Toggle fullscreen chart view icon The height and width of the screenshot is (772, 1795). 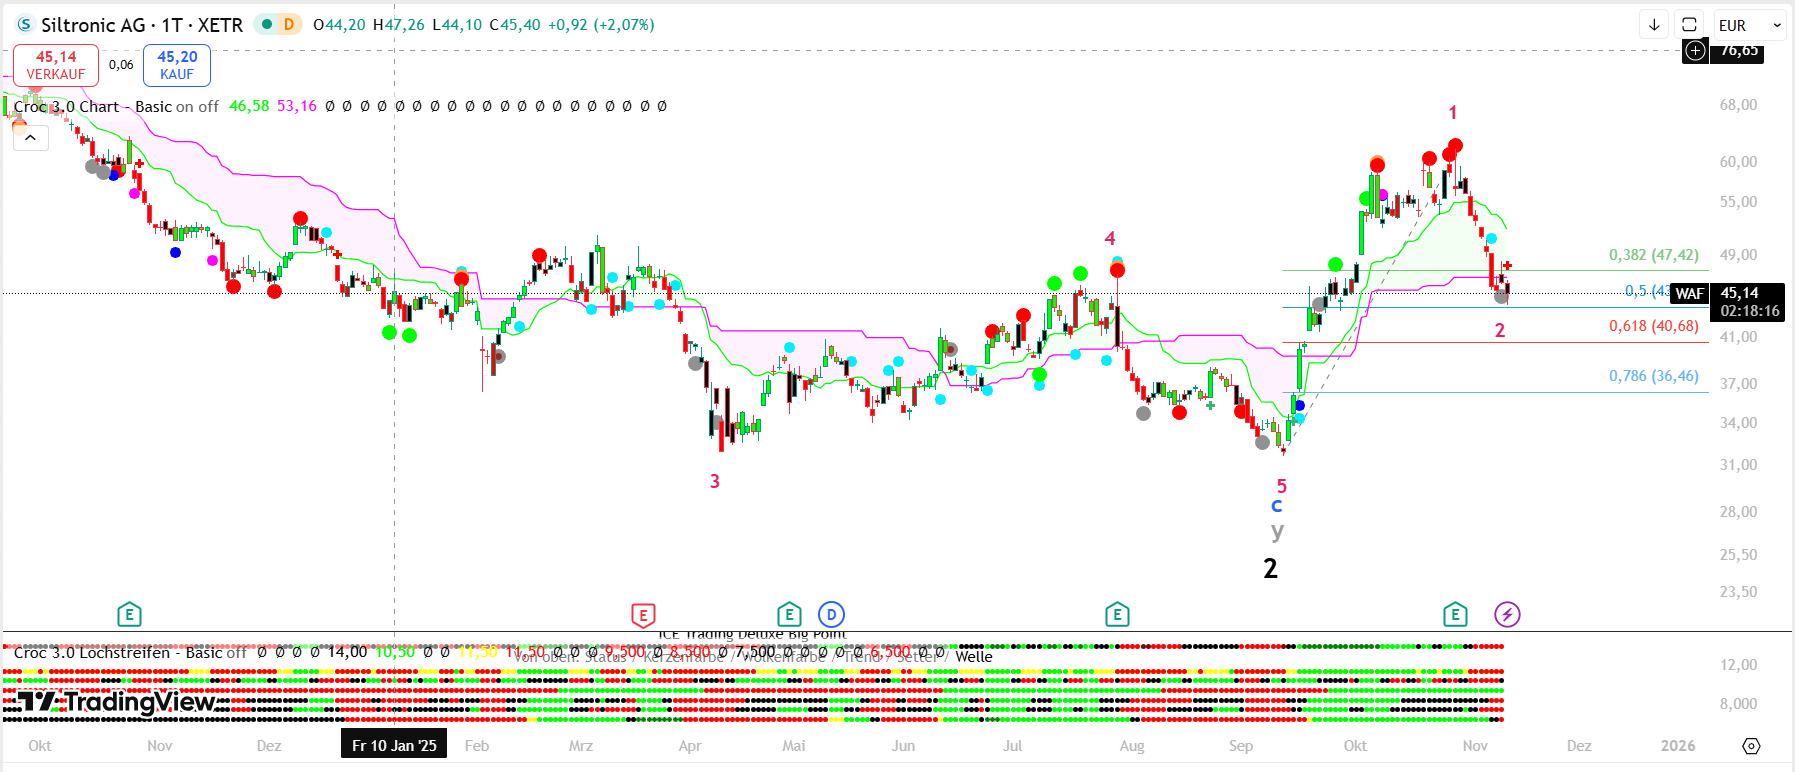1689,25
